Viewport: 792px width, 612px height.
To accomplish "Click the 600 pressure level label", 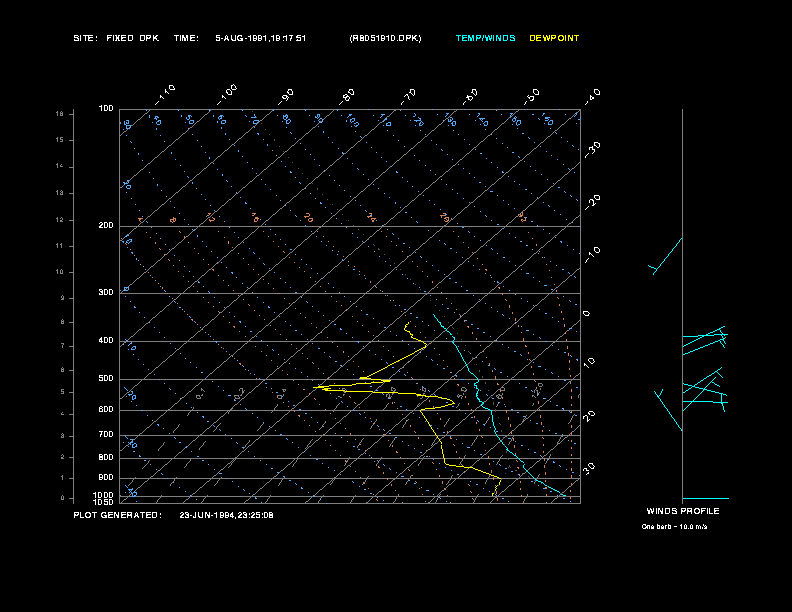I will point(106,410).
